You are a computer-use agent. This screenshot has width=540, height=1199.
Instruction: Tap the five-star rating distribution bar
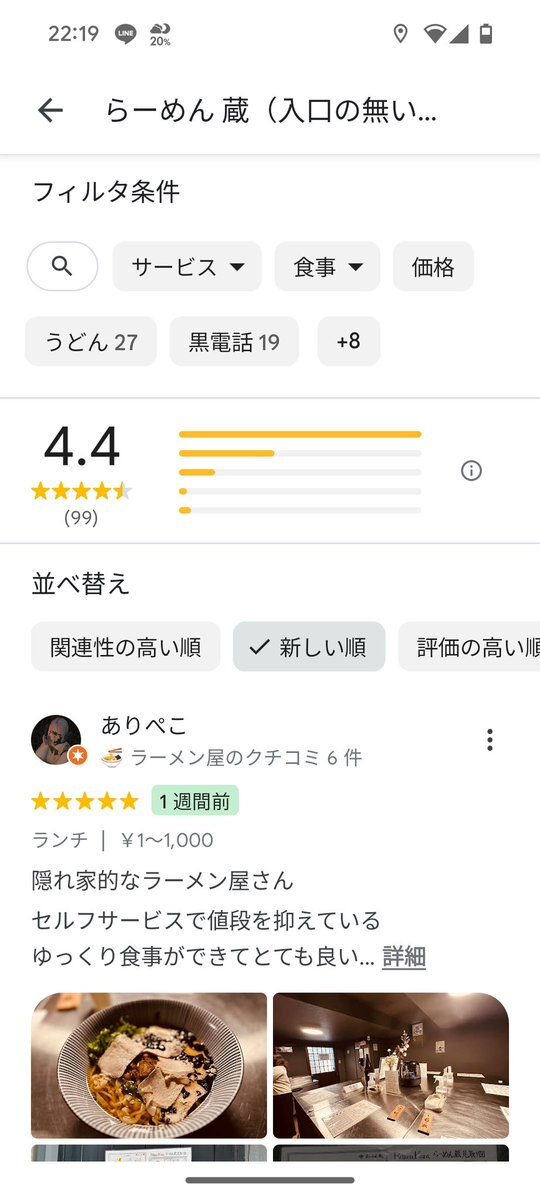pyautogui.click(x=300, y=434)
